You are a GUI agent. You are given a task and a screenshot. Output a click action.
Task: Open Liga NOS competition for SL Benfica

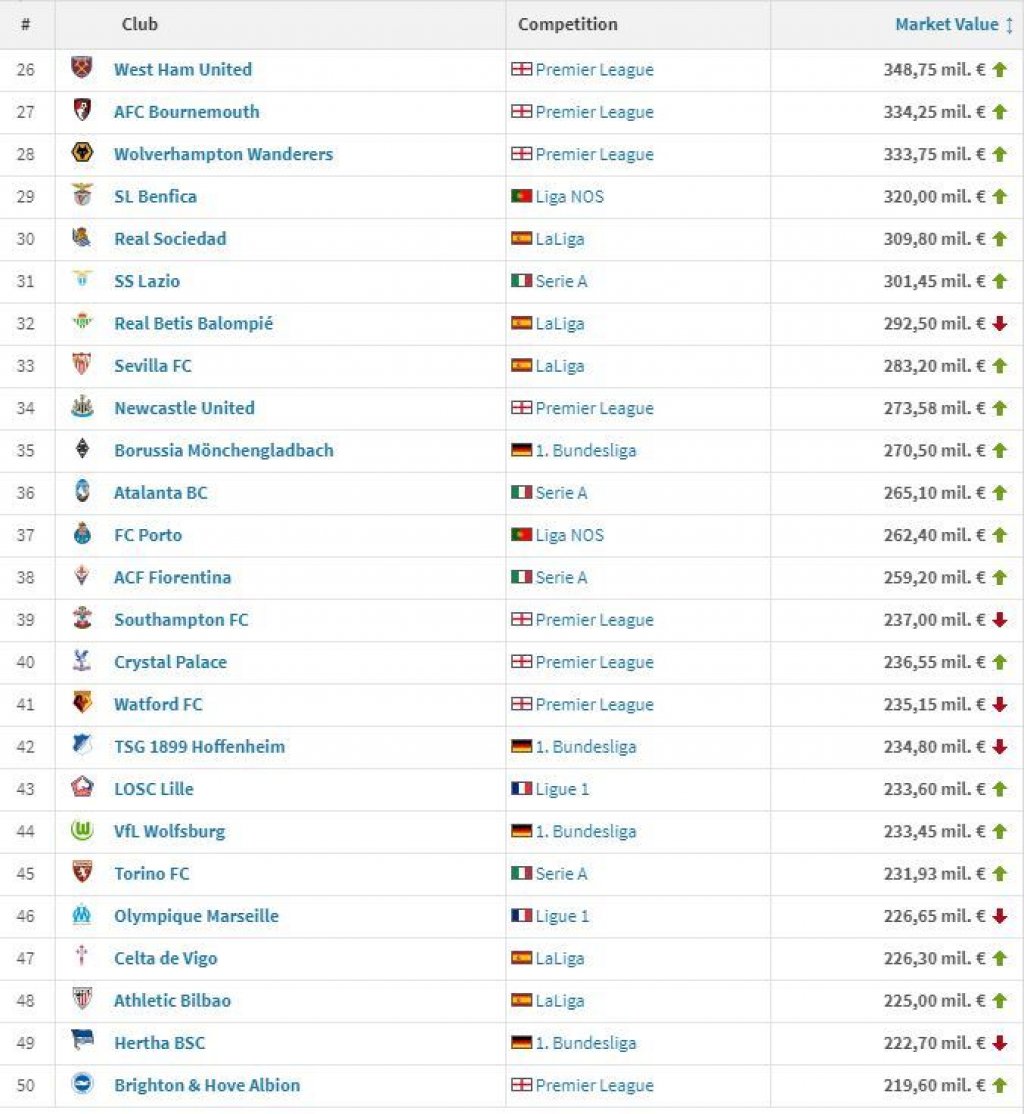(569, 197)
